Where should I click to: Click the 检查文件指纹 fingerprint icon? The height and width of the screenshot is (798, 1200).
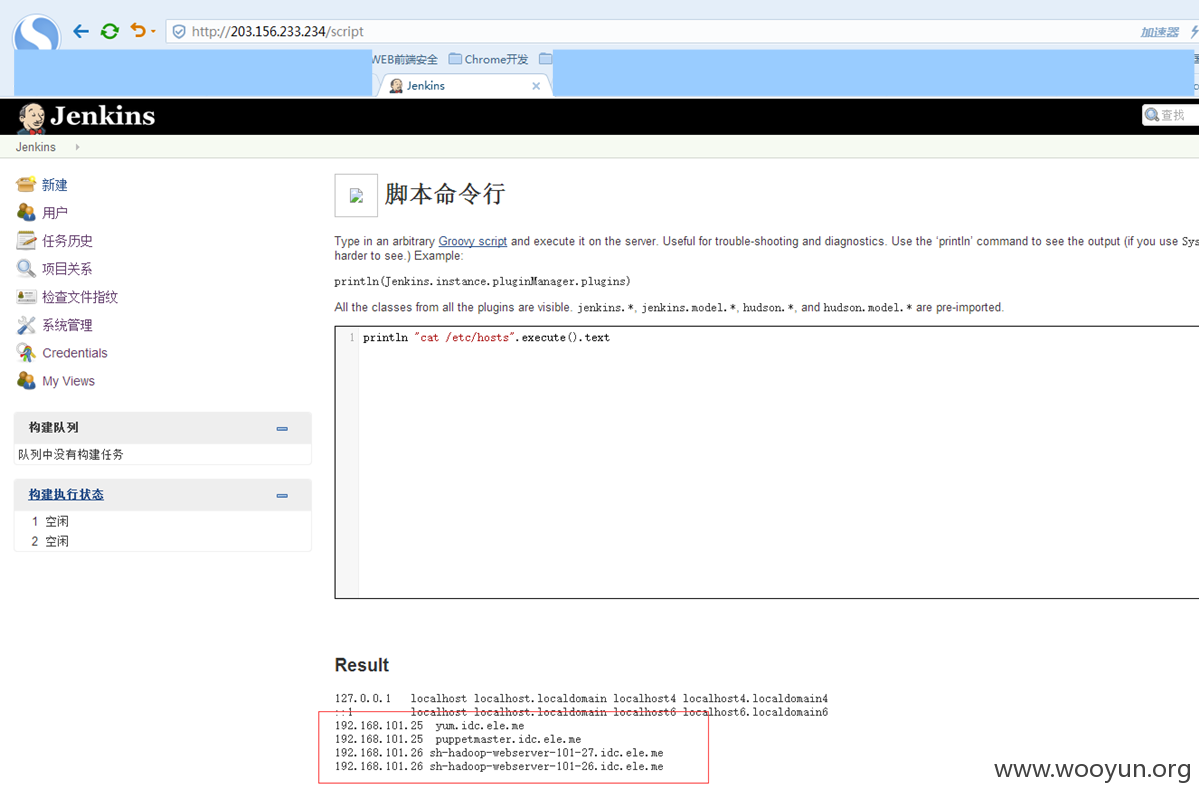coord(26,296)
